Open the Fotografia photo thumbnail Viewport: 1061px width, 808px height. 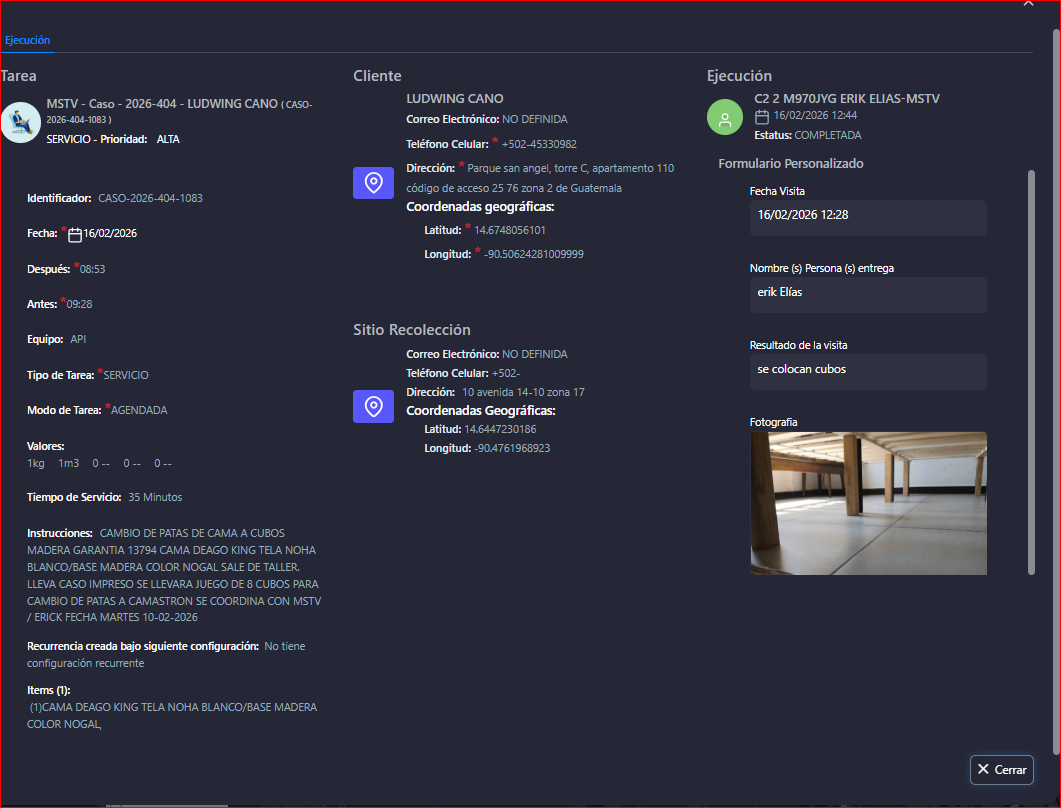point(867,503)
